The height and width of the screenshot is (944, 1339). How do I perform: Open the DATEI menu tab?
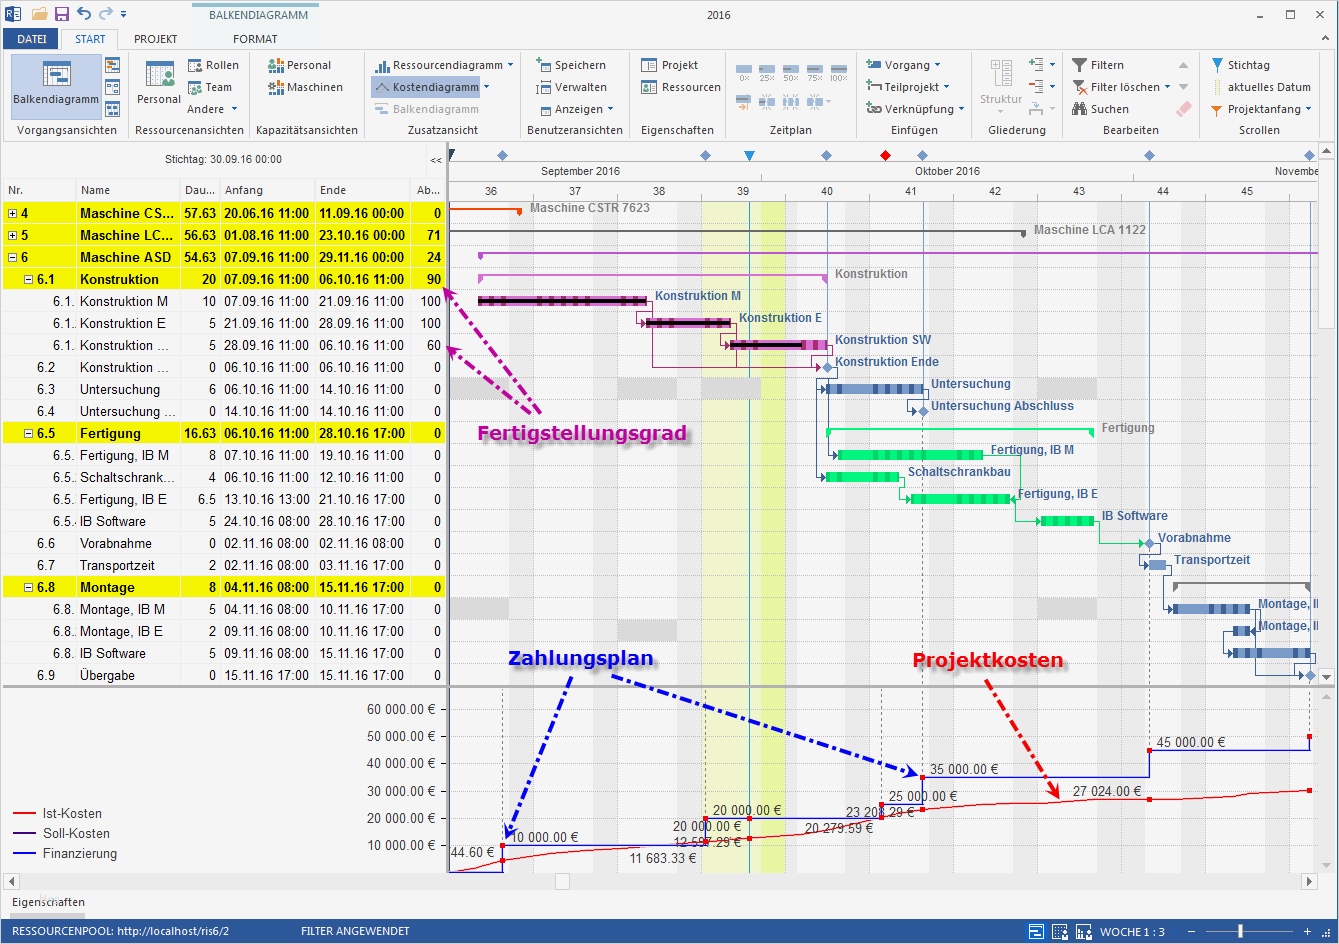point(32,39)
